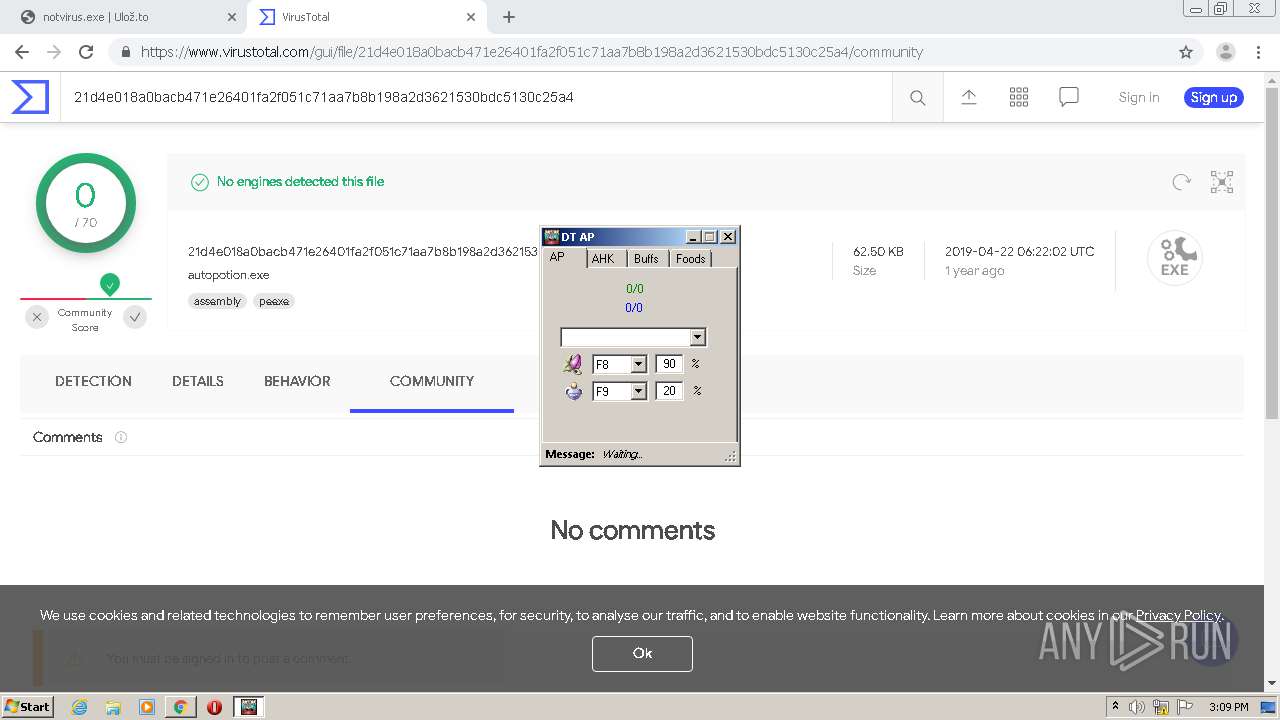Open the media player taskbar icon
The height and width of the screenshot is (720, 1280).
pos(147,707)
